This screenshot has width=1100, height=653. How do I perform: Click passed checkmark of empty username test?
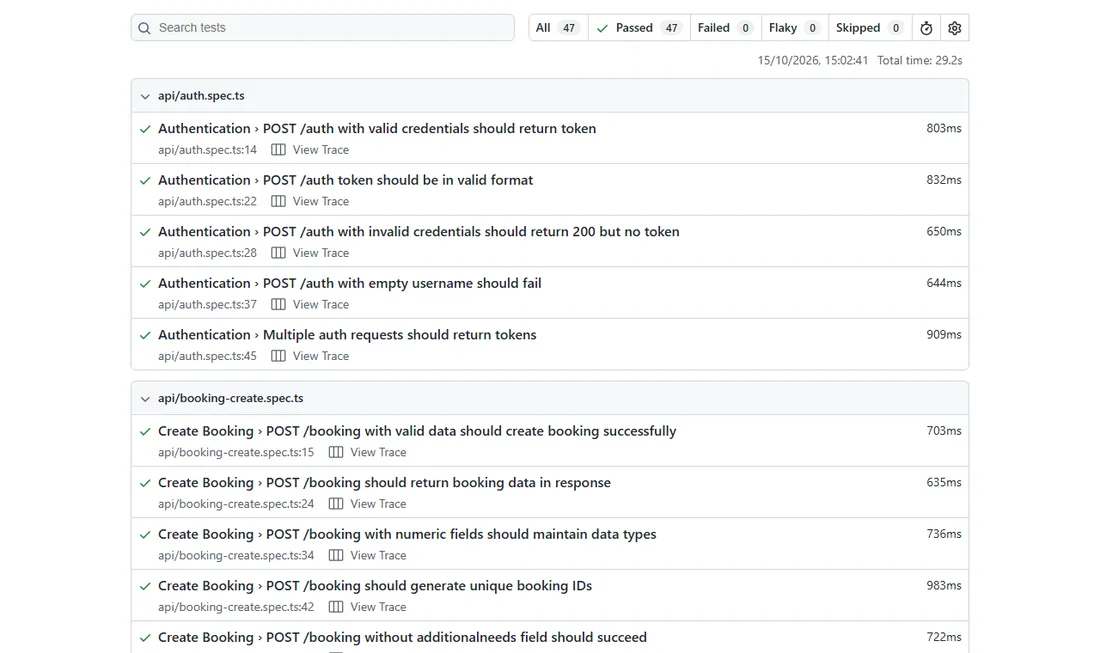[x=145, y=284]
